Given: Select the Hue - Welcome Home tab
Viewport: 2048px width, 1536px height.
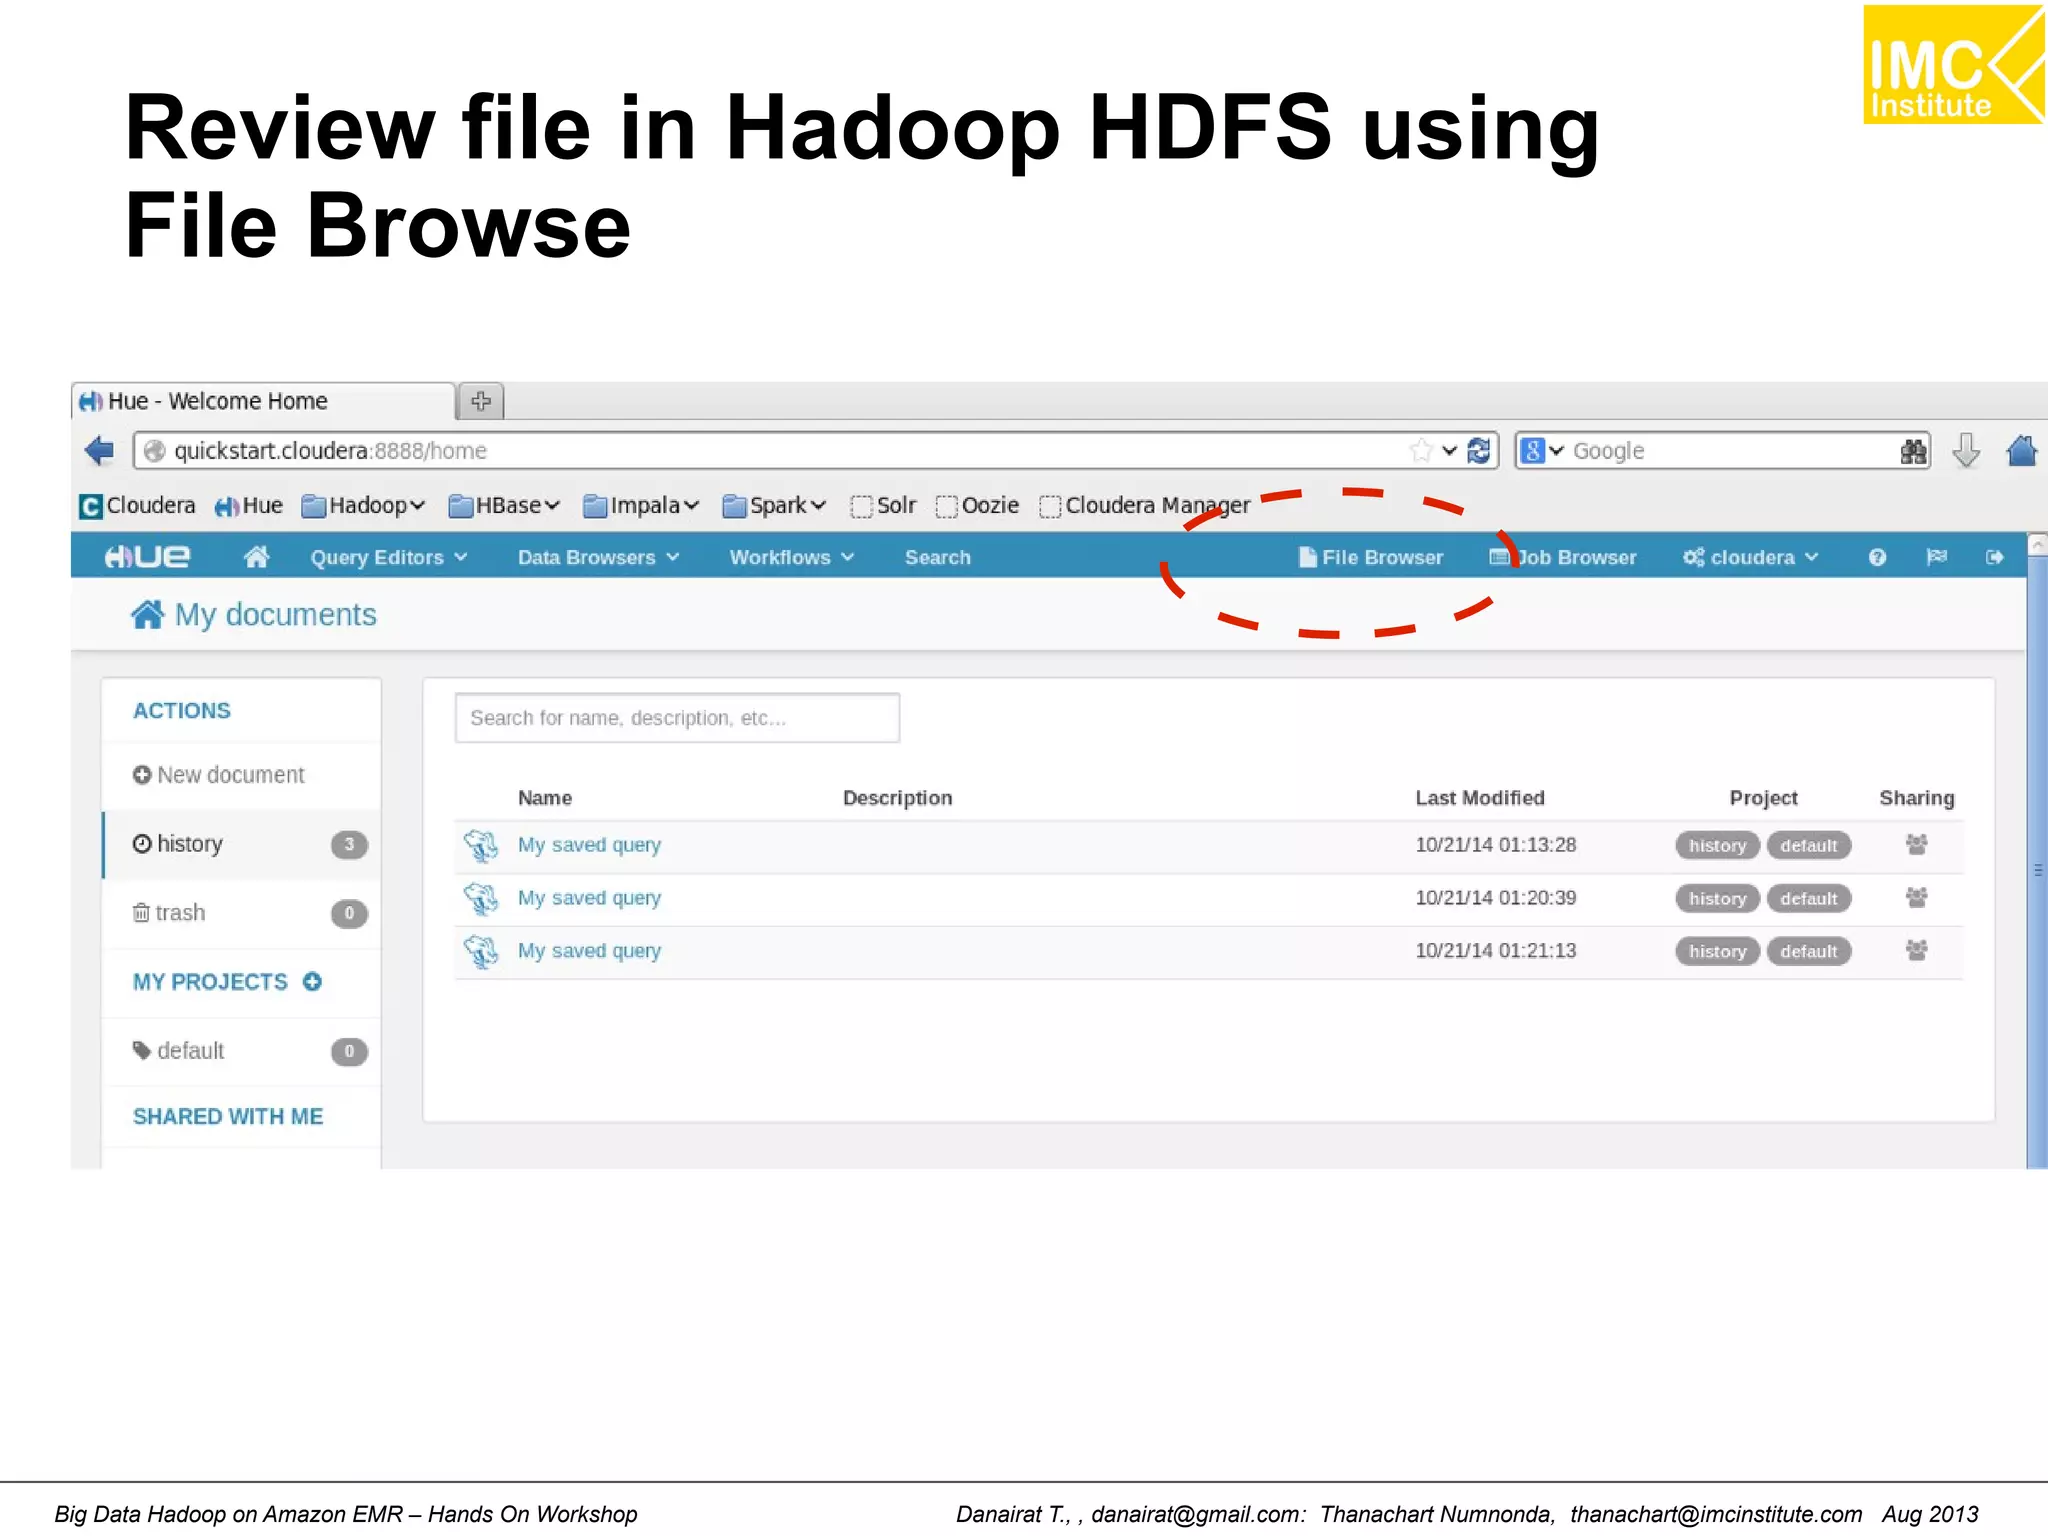Looking at the screenshot, I should pos(263,401).
